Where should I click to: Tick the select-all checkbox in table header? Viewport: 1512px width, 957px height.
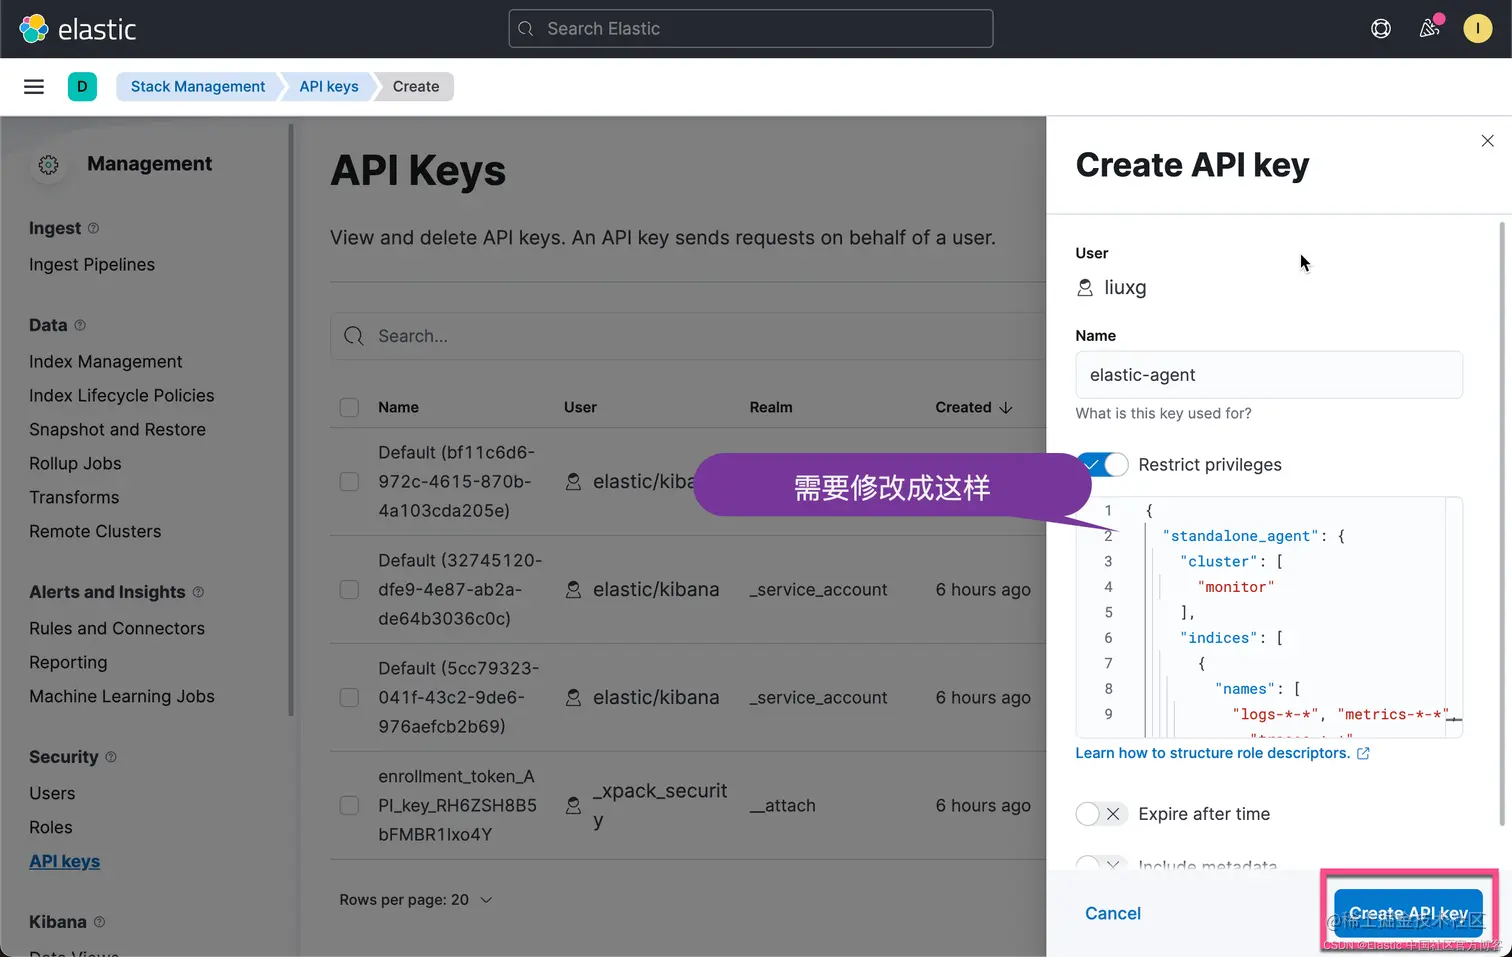[349, 408]
